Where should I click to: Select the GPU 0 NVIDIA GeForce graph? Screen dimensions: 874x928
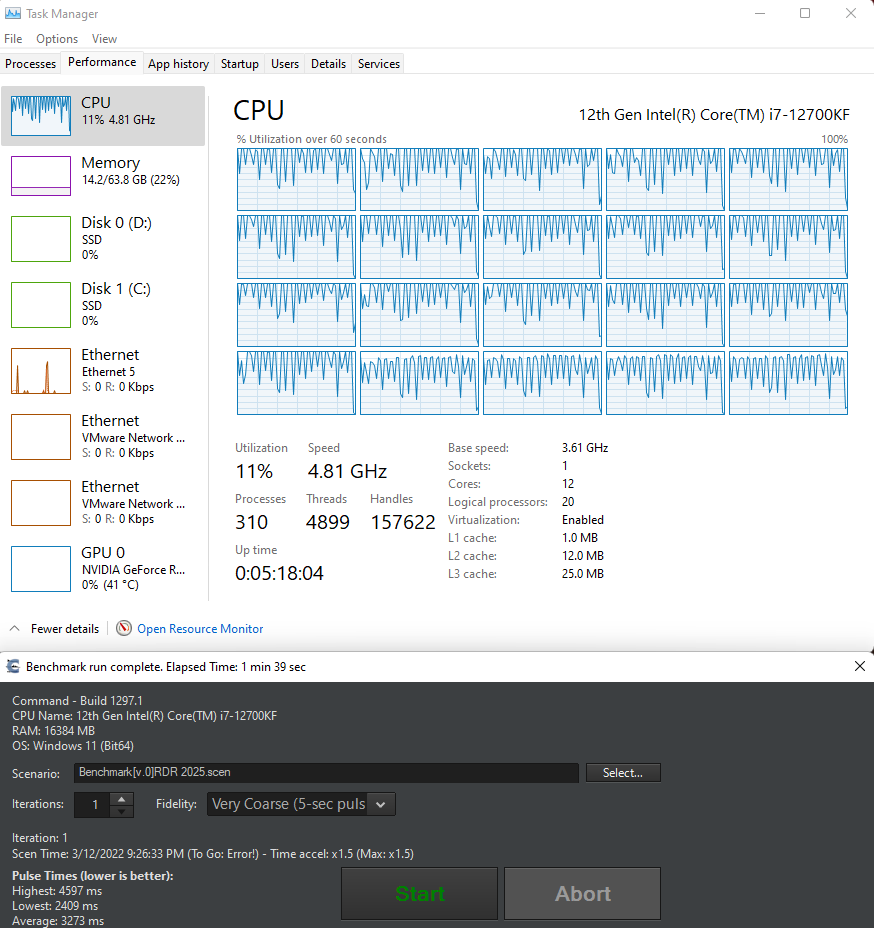(41, 569)
